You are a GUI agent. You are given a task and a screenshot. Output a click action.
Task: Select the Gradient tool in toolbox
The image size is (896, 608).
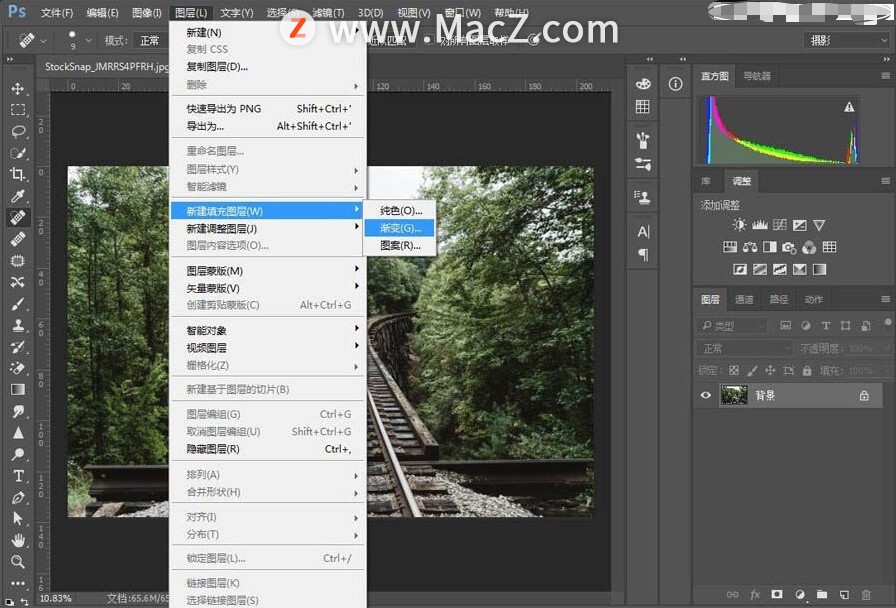[x=18, y=390]
